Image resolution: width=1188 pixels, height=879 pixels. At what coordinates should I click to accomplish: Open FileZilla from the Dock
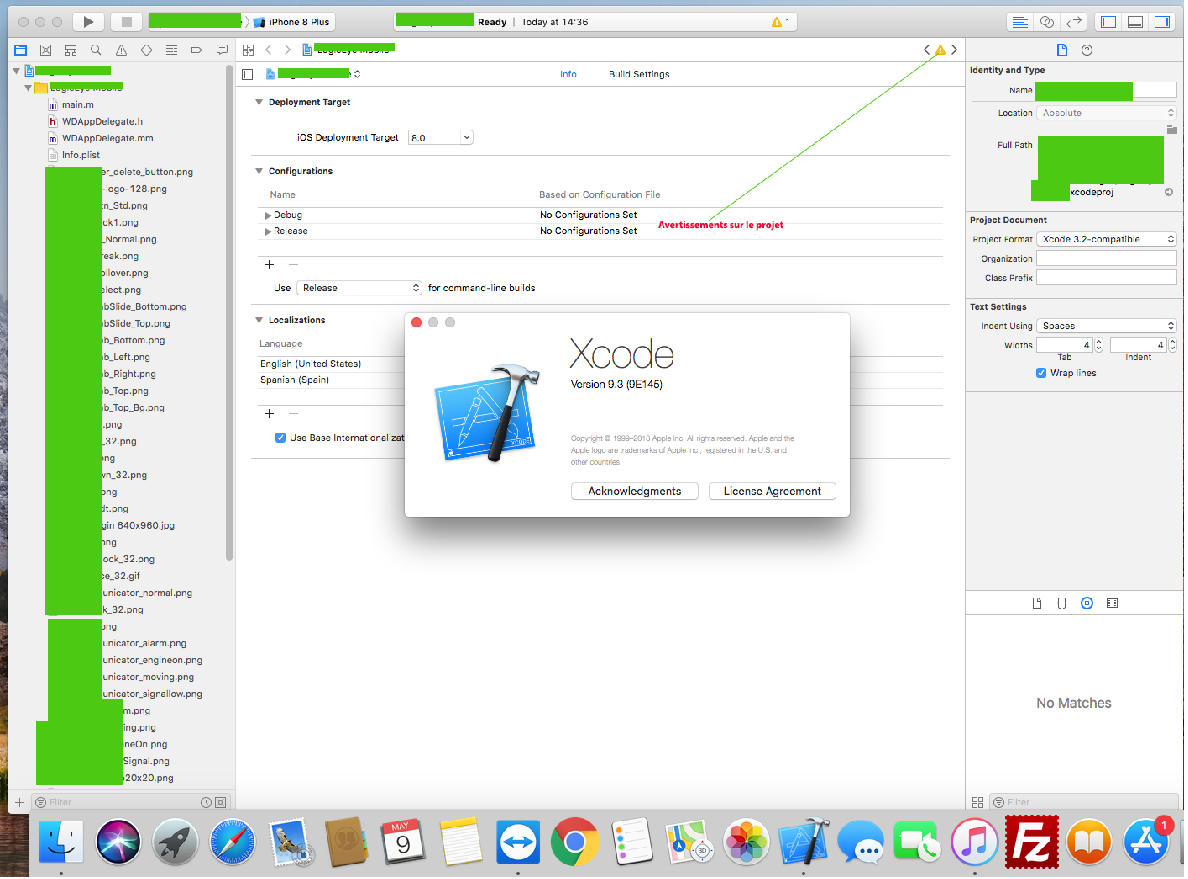1031,841
